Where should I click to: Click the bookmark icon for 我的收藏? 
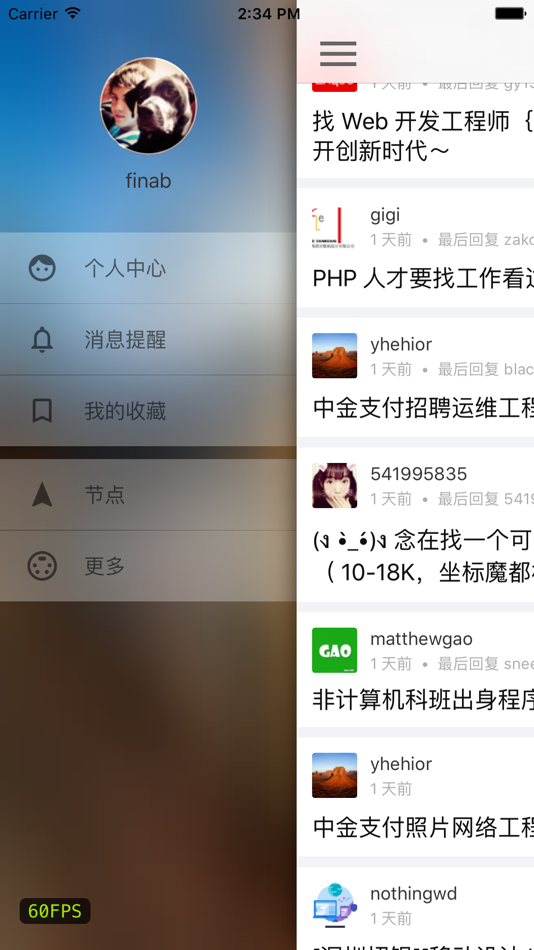[x=42, y=411]
